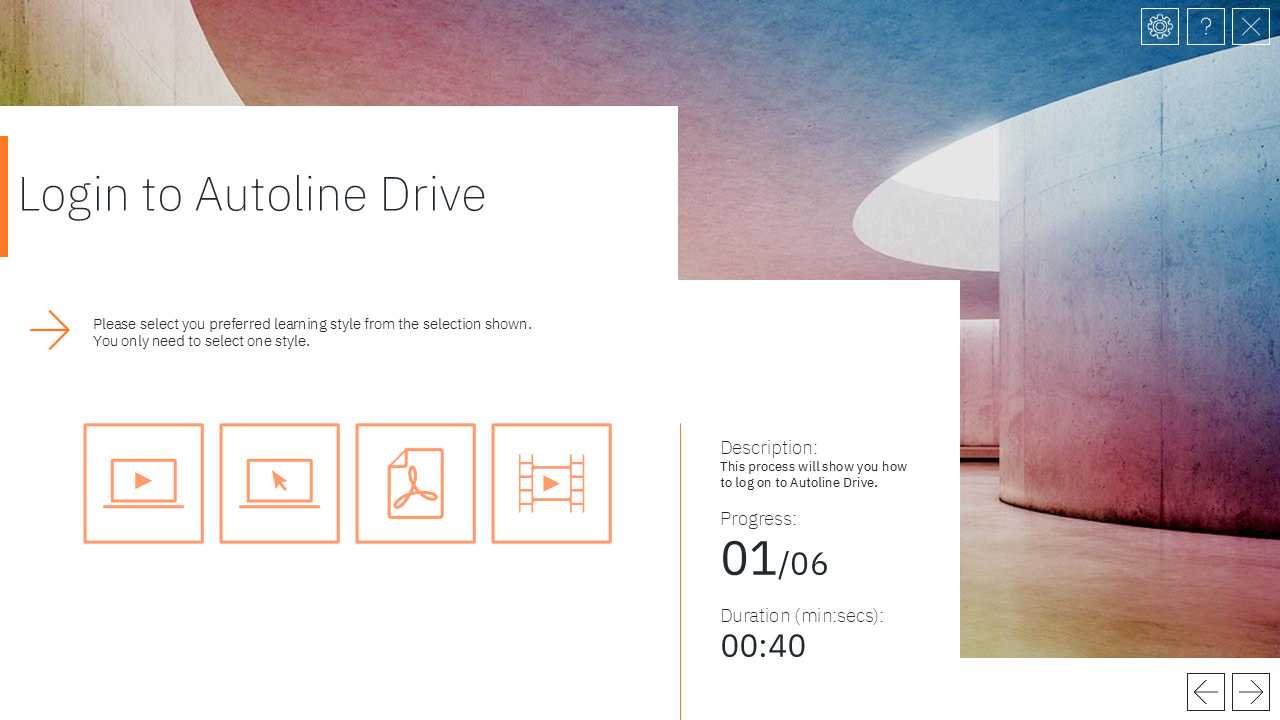Click the duration value 00:40
The width and height of the screenshot is (1280, 720).
pos(763,646)
